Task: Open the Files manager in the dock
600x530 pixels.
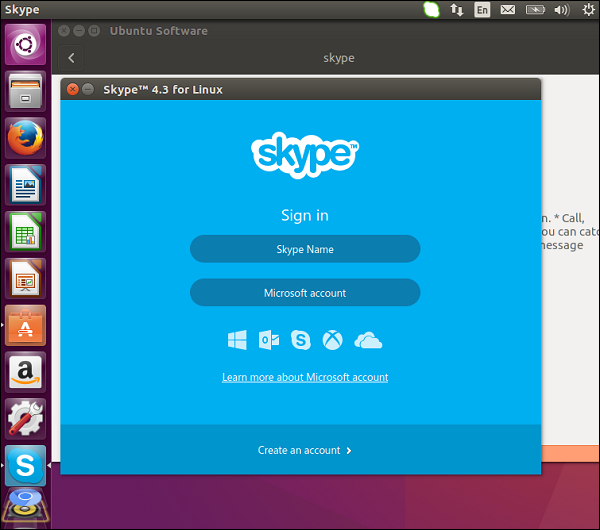Action: 25,91
